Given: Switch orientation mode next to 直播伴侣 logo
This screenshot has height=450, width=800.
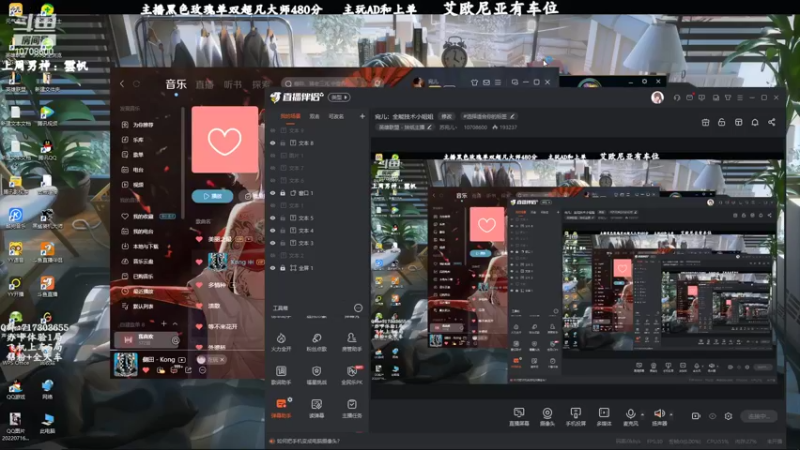Looking at the screenshot, I should point(339,97).
